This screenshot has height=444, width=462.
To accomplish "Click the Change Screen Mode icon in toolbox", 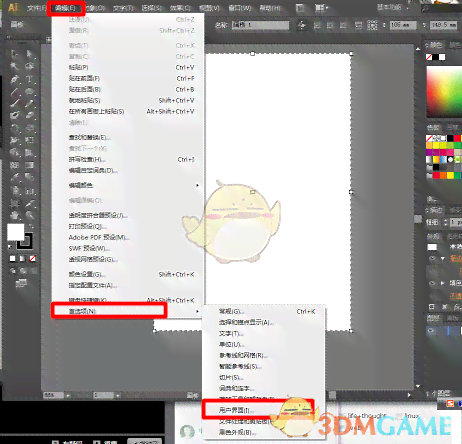I will tap(21, 284).
